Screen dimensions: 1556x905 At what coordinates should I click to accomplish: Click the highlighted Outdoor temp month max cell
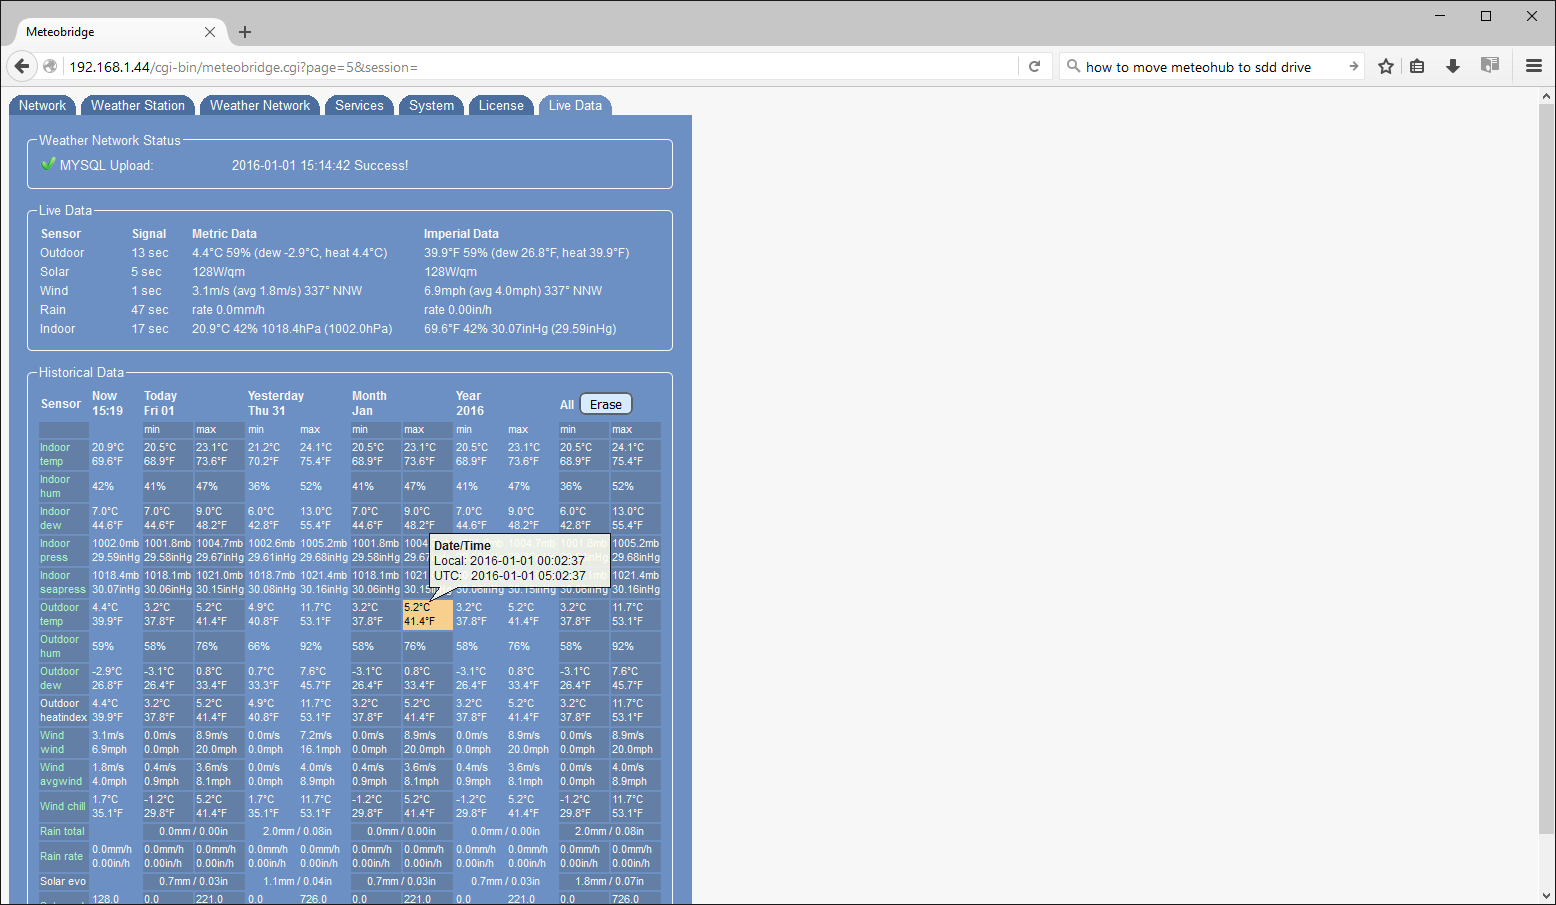pos(427,615)
